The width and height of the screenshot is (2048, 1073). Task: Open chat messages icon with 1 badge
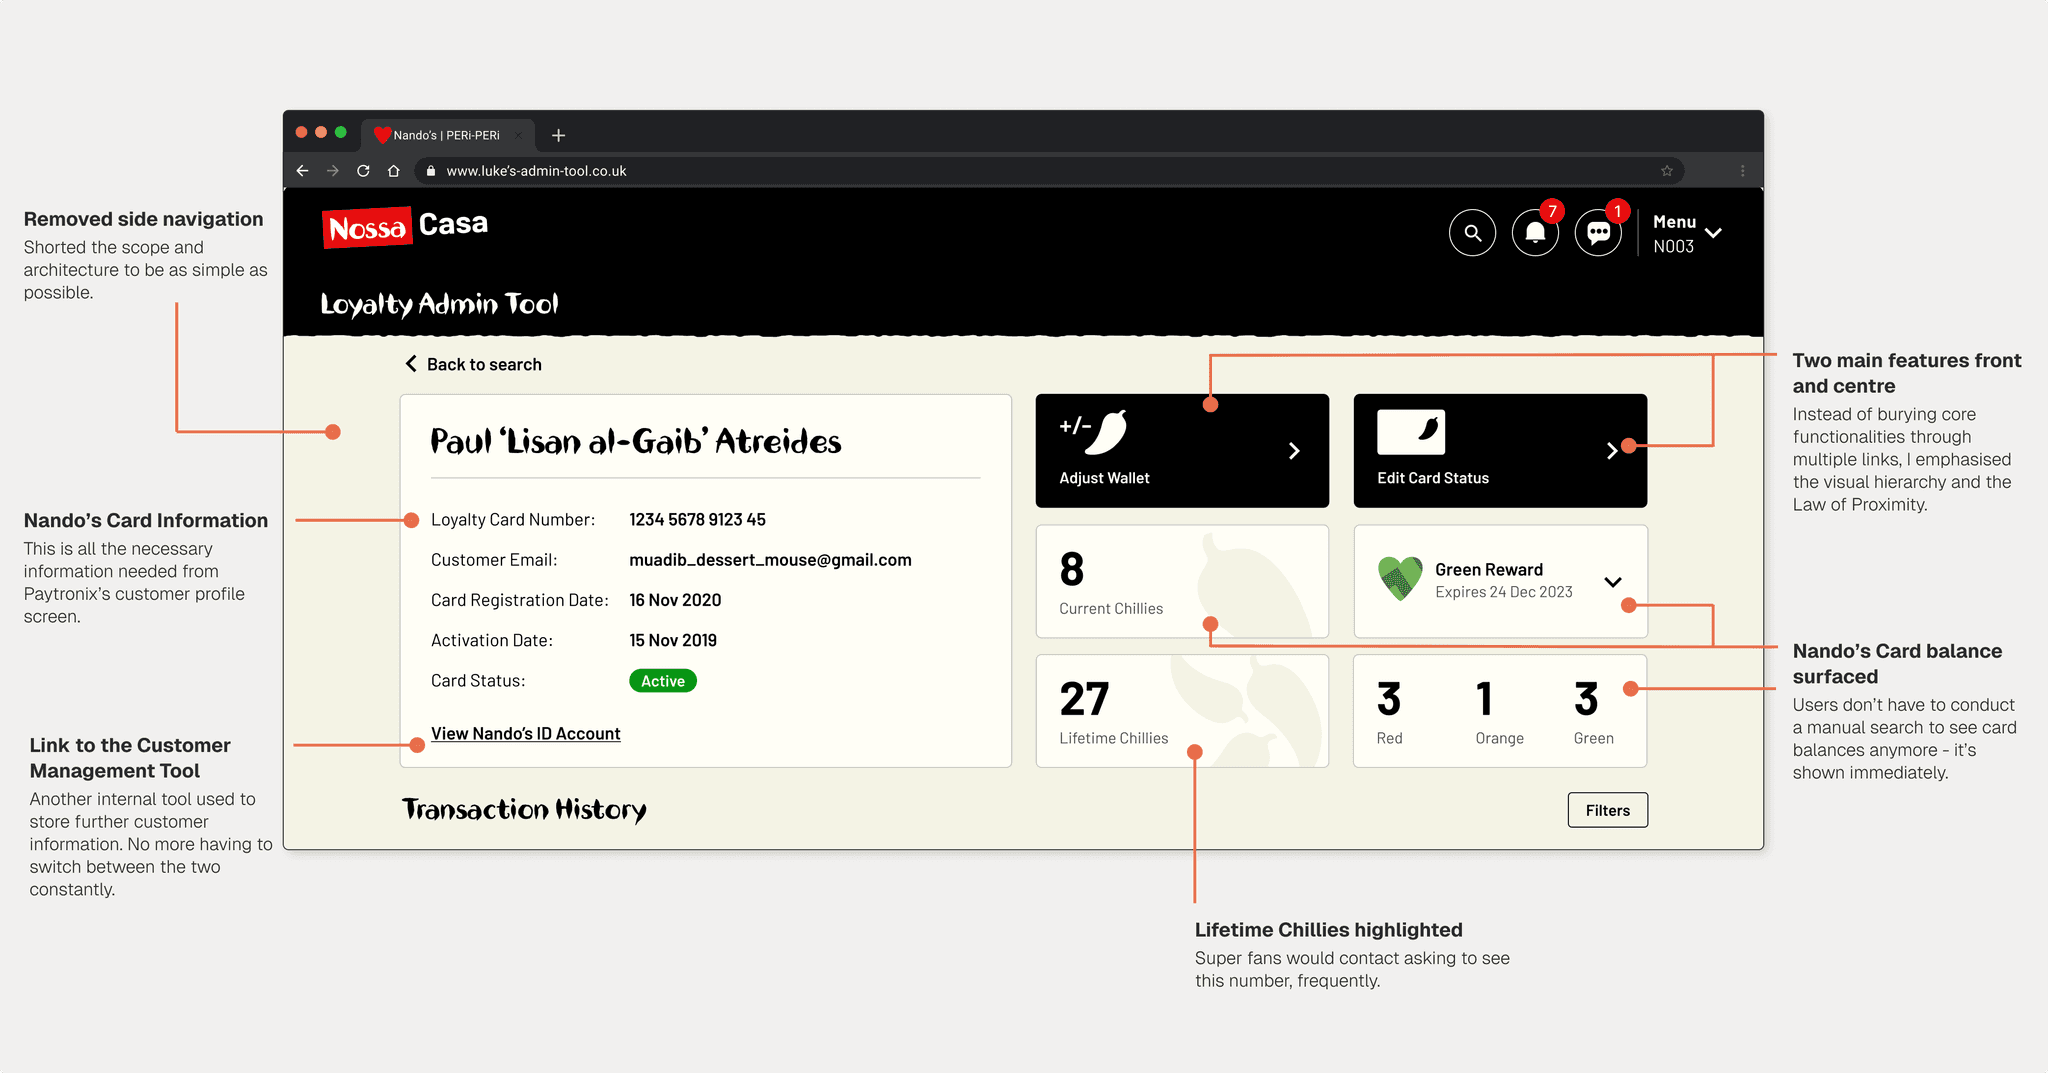coord(1598,233)
